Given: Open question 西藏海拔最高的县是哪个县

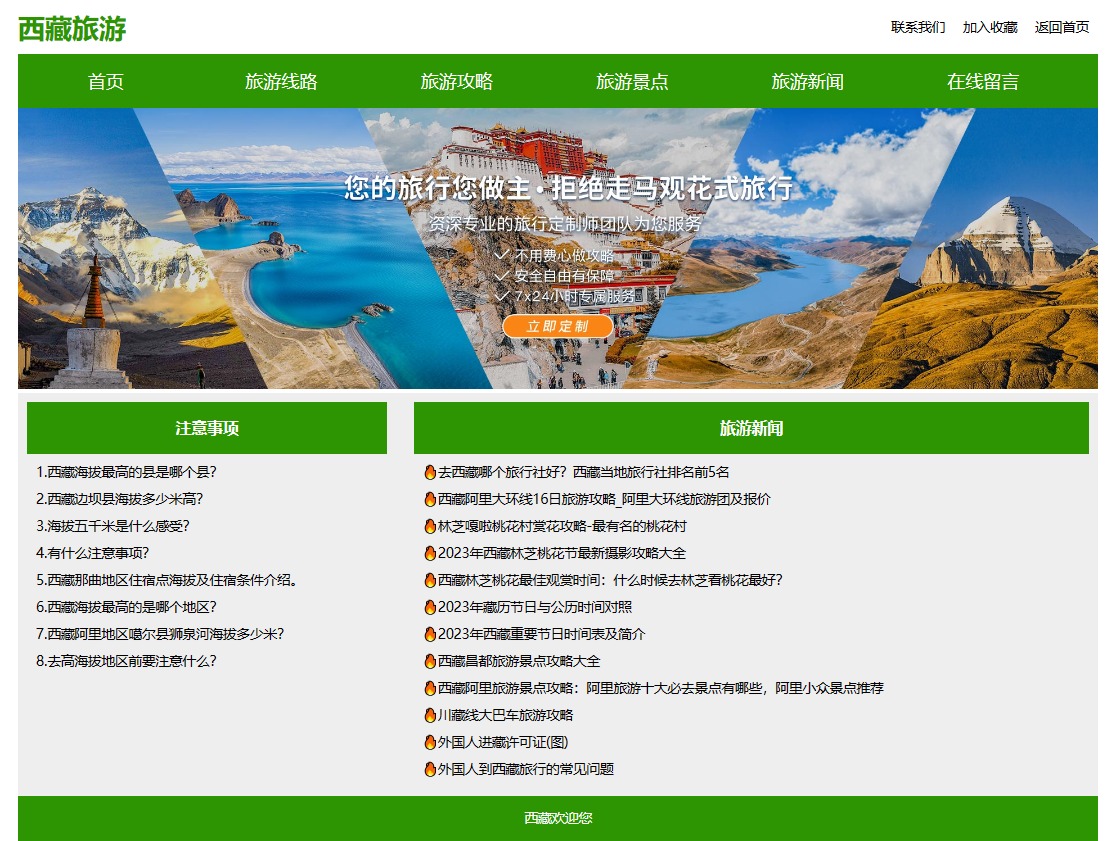Looking at the screenshot, I should (x=126, y=472).
